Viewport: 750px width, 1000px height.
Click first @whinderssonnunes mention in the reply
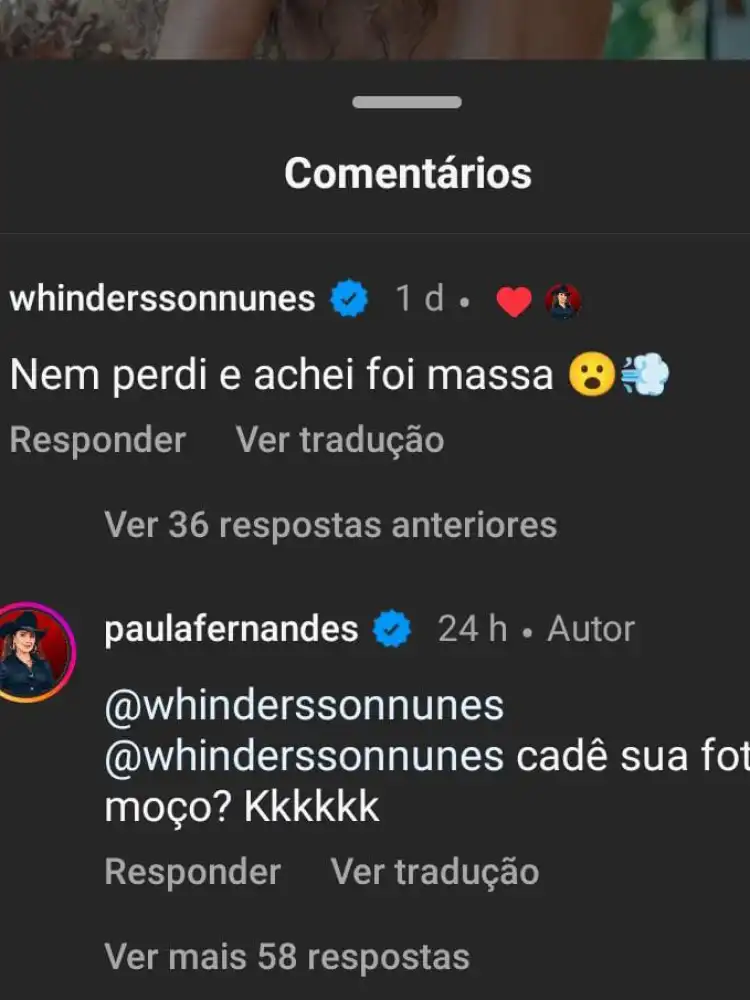[304, 707]
